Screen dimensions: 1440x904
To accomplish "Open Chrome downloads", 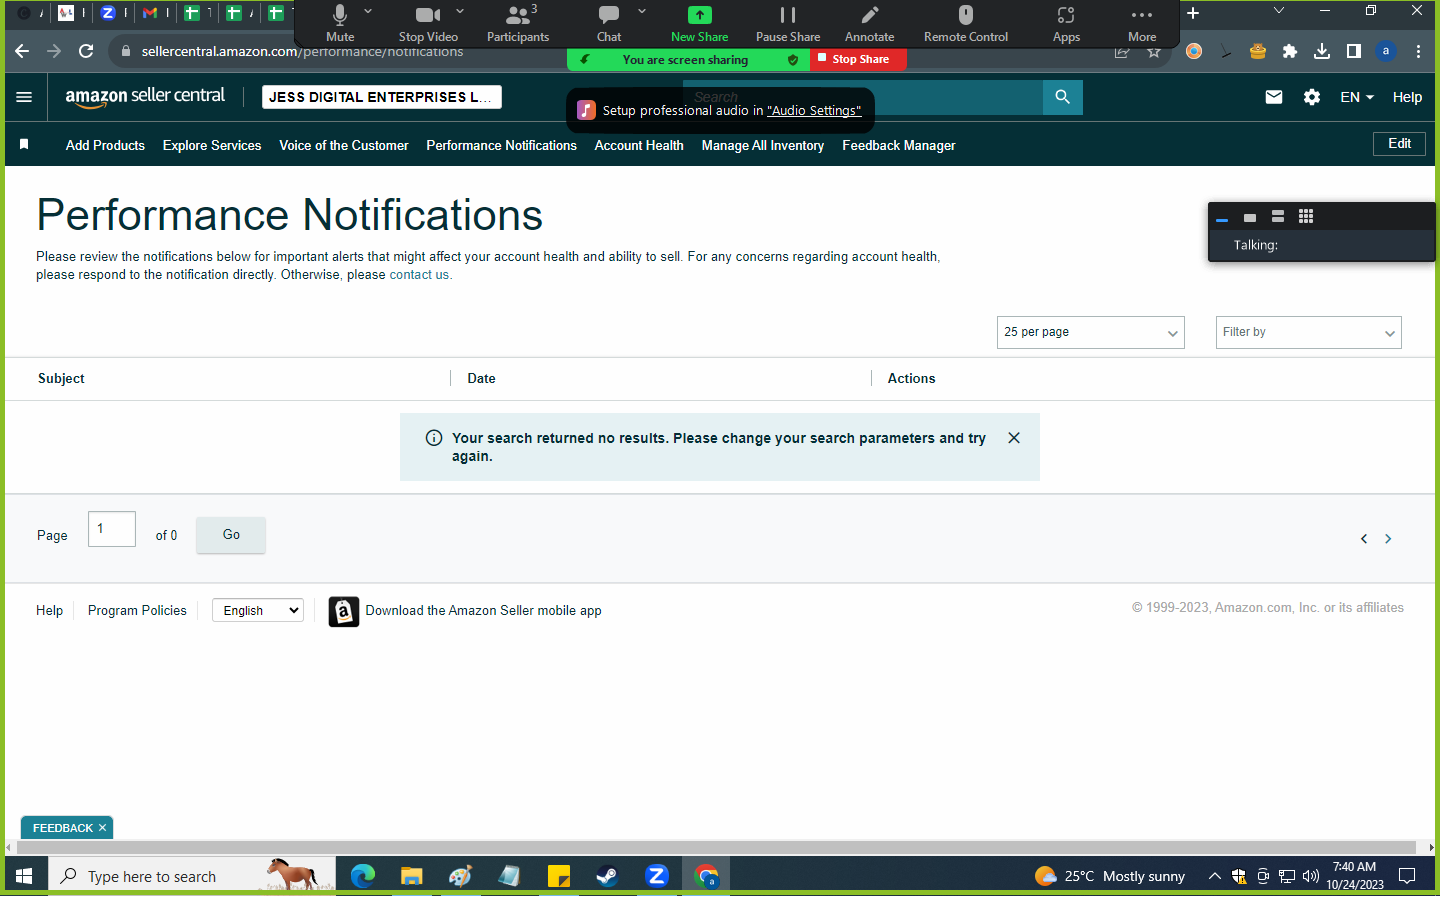I will pyautogui.click(x=1322, y=51).
